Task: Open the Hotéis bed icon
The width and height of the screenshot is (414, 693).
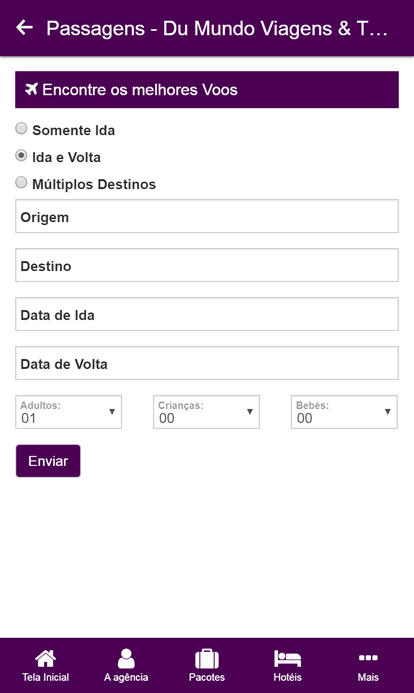Action: click(x=287, y=659)
